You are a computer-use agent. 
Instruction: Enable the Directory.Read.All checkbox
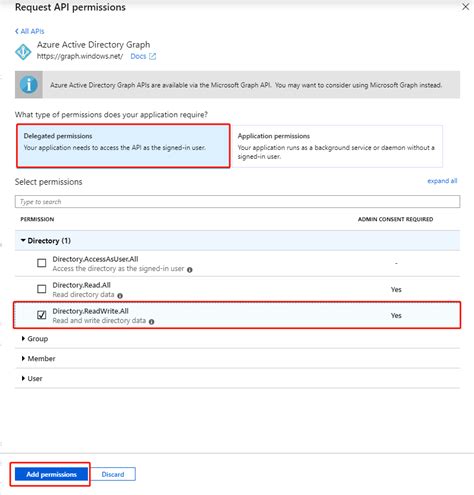click(42, 289)
